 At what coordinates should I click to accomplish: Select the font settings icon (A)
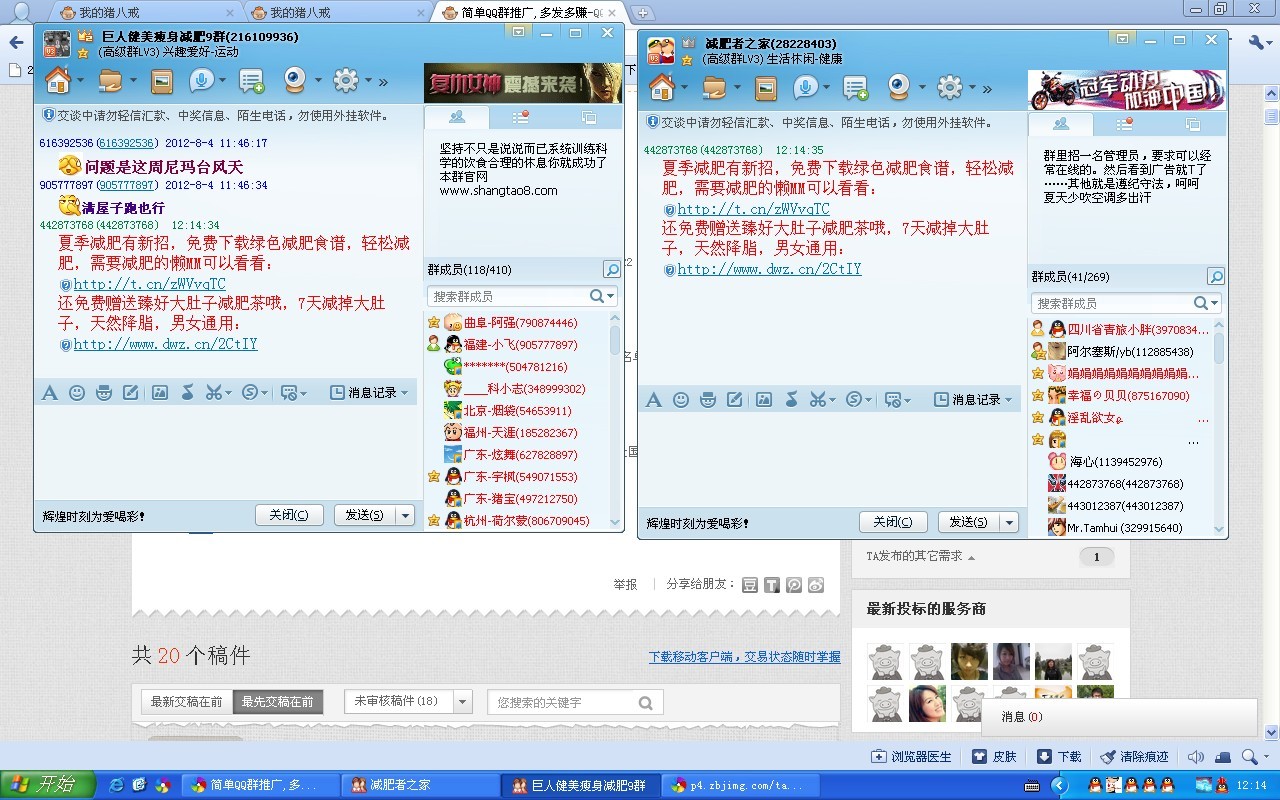(x=50, y=393)
